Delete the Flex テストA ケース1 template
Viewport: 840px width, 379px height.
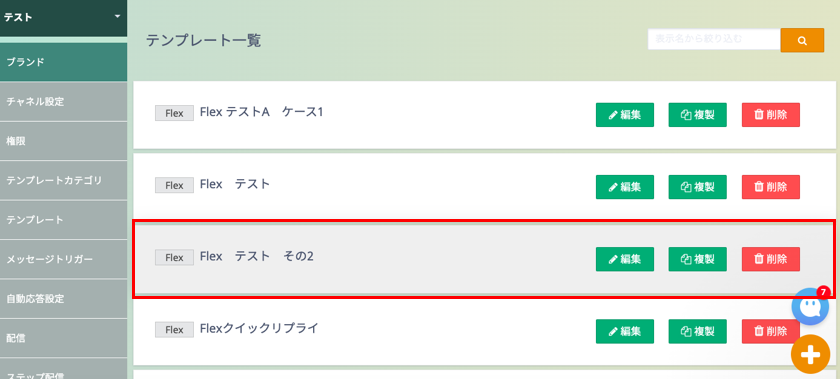[x=770, y=115]
